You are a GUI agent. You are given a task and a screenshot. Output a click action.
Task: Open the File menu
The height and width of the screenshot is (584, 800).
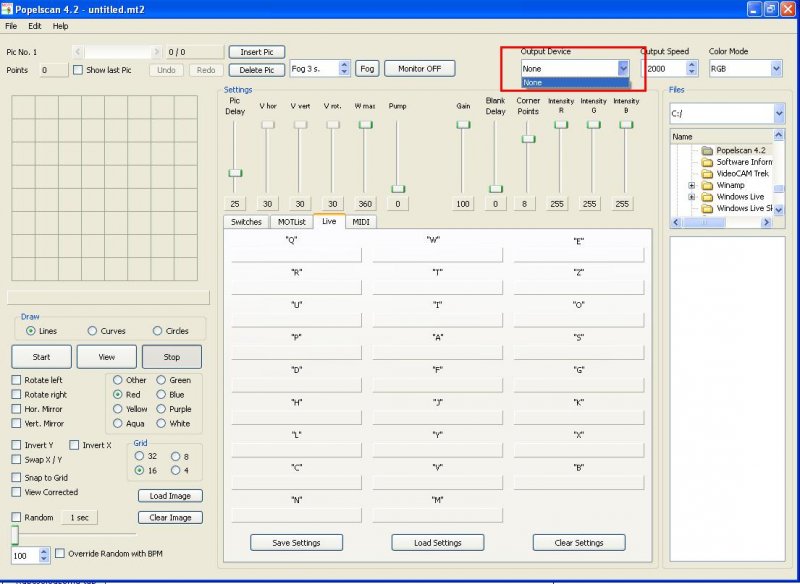point(11,26)
